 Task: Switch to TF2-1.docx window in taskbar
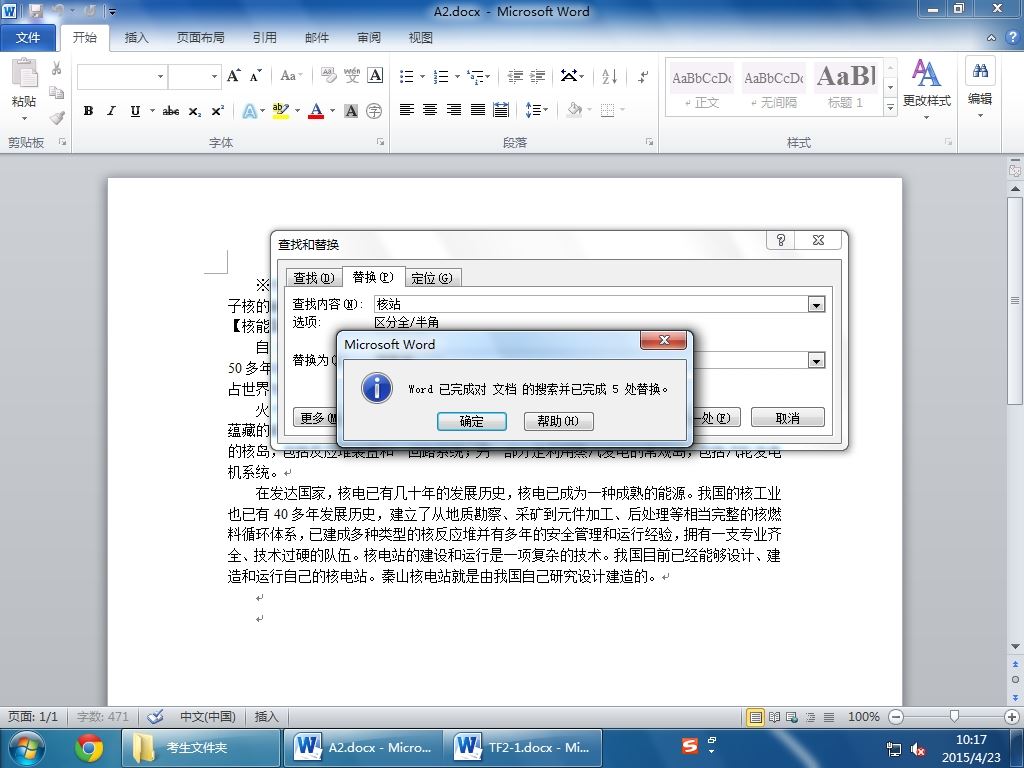(522, 748)
